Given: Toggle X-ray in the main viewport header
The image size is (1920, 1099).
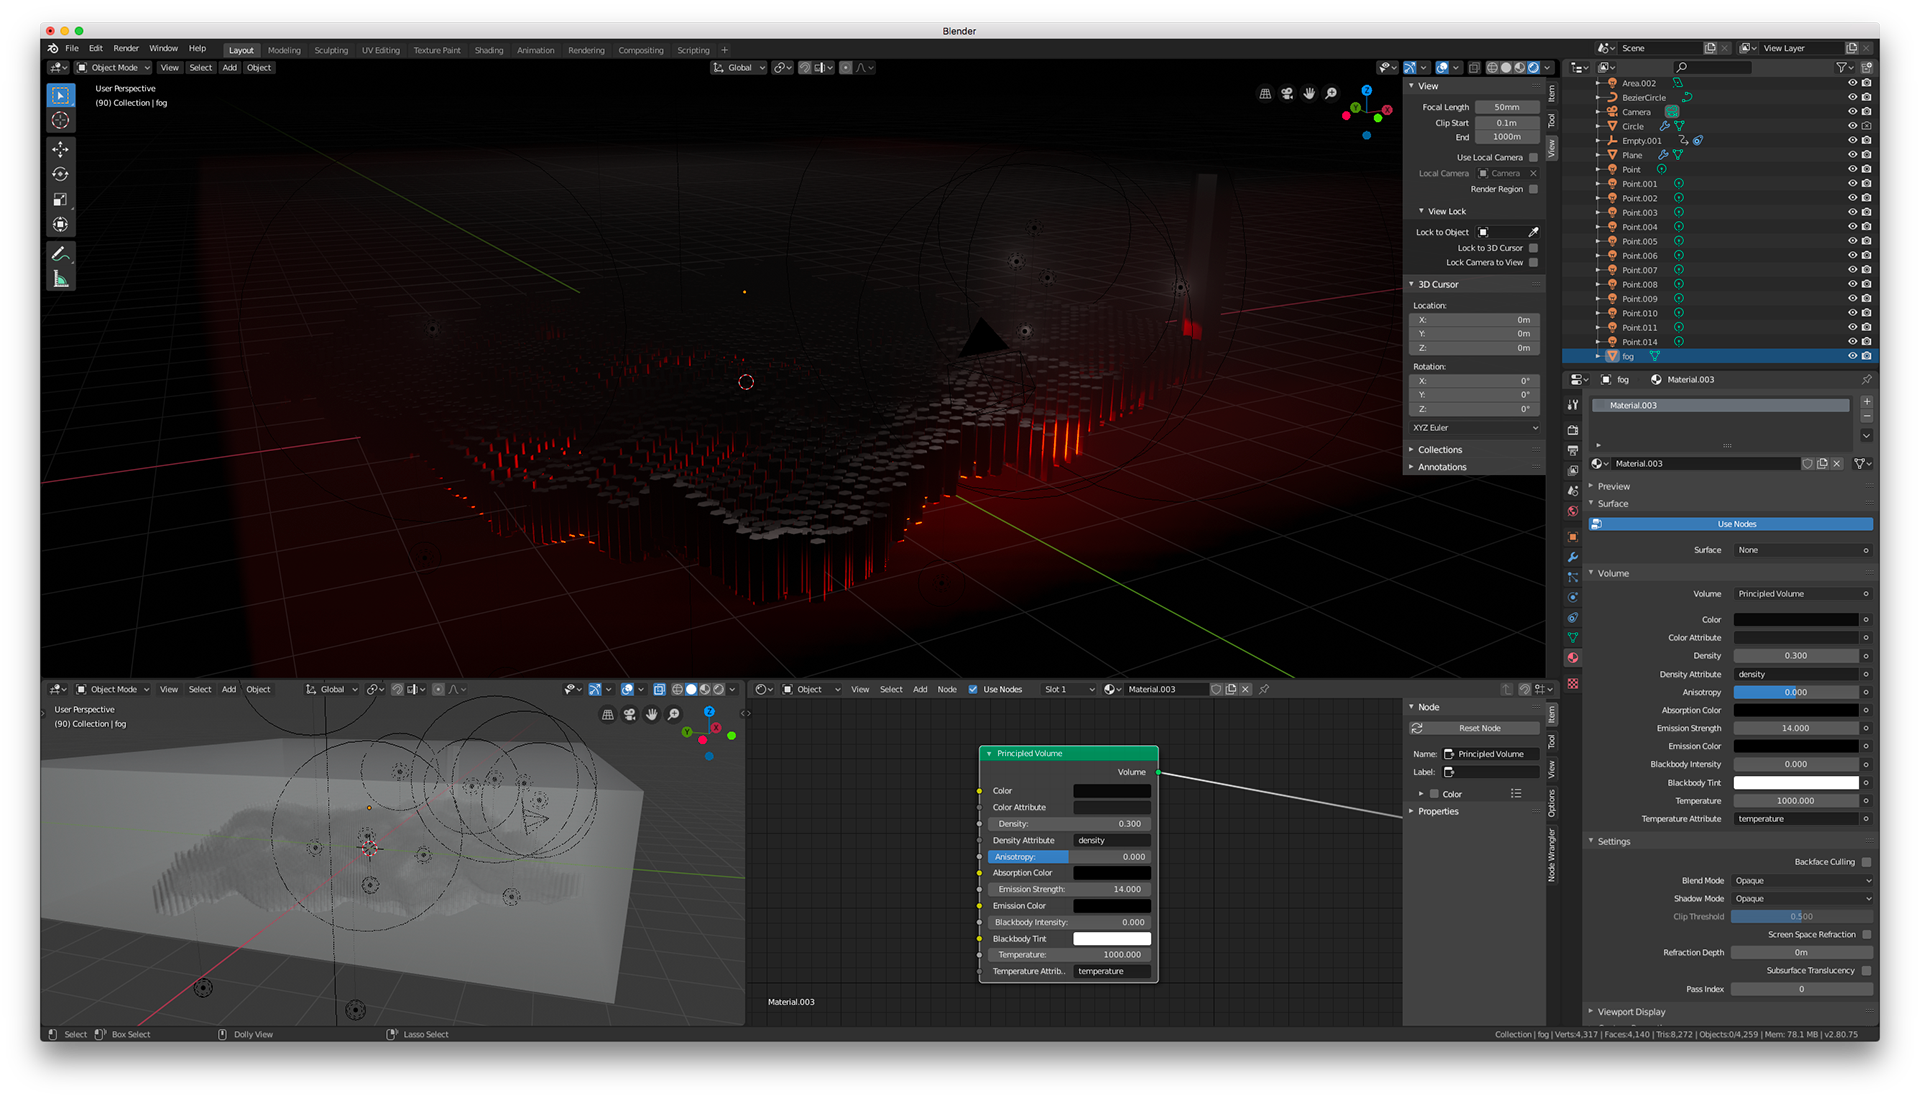Looking at the screenshot, I should [x=1474, y=68].
